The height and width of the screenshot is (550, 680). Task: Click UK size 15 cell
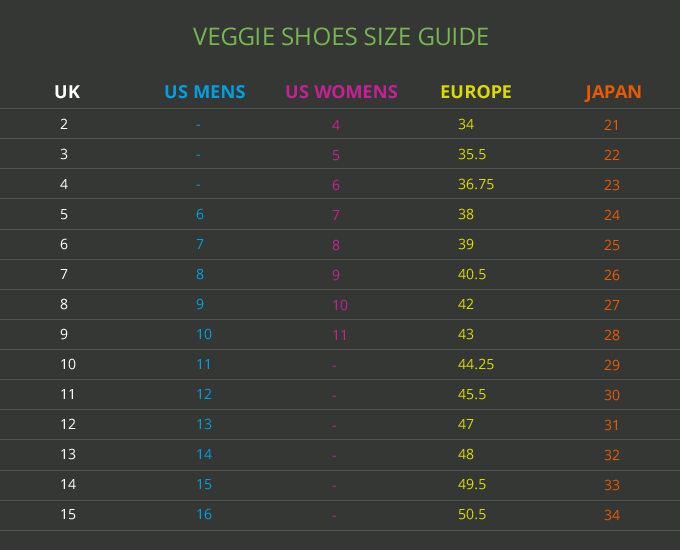pyautogui.click(x=68, y=514)
